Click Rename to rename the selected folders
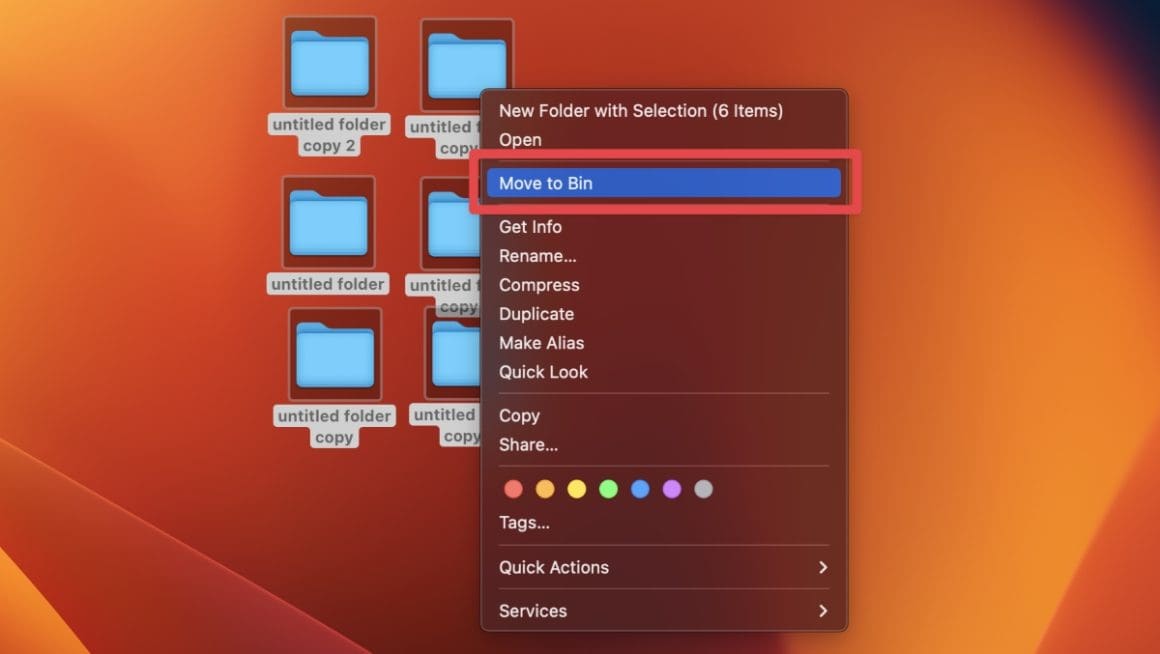The width and height of the screenshot is (1160, 654). tap(537, 256)
